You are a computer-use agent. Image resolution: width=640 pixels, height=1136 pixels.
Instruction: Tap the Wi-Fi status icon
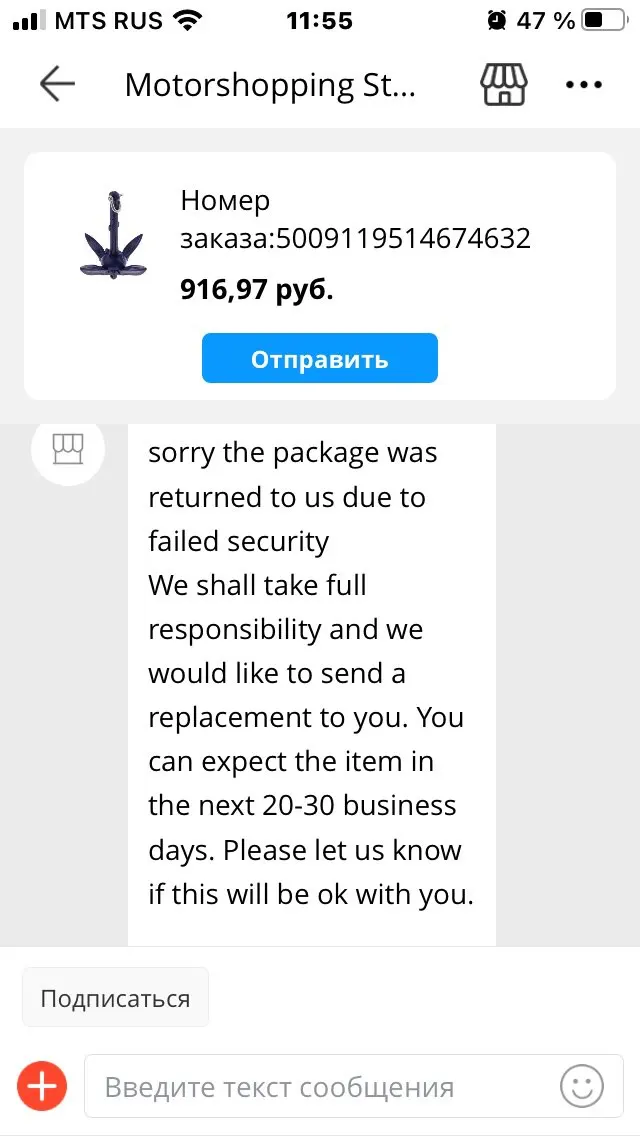coord(186,20)
